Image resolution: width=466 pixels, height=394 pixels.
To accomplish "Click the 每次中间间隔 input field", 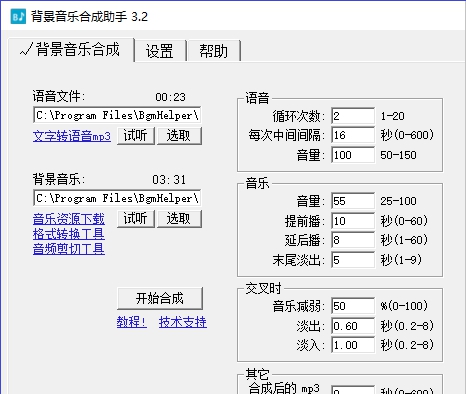I will pyautogui.click(x=353, y=135).
